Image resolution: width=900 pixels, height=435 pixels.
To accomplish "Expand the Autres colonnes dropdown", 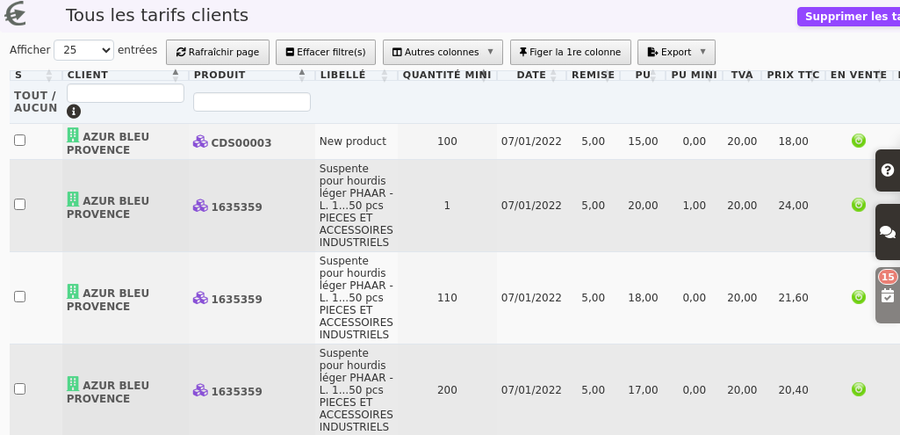I will pyautogui.click(x=443, y=52).
